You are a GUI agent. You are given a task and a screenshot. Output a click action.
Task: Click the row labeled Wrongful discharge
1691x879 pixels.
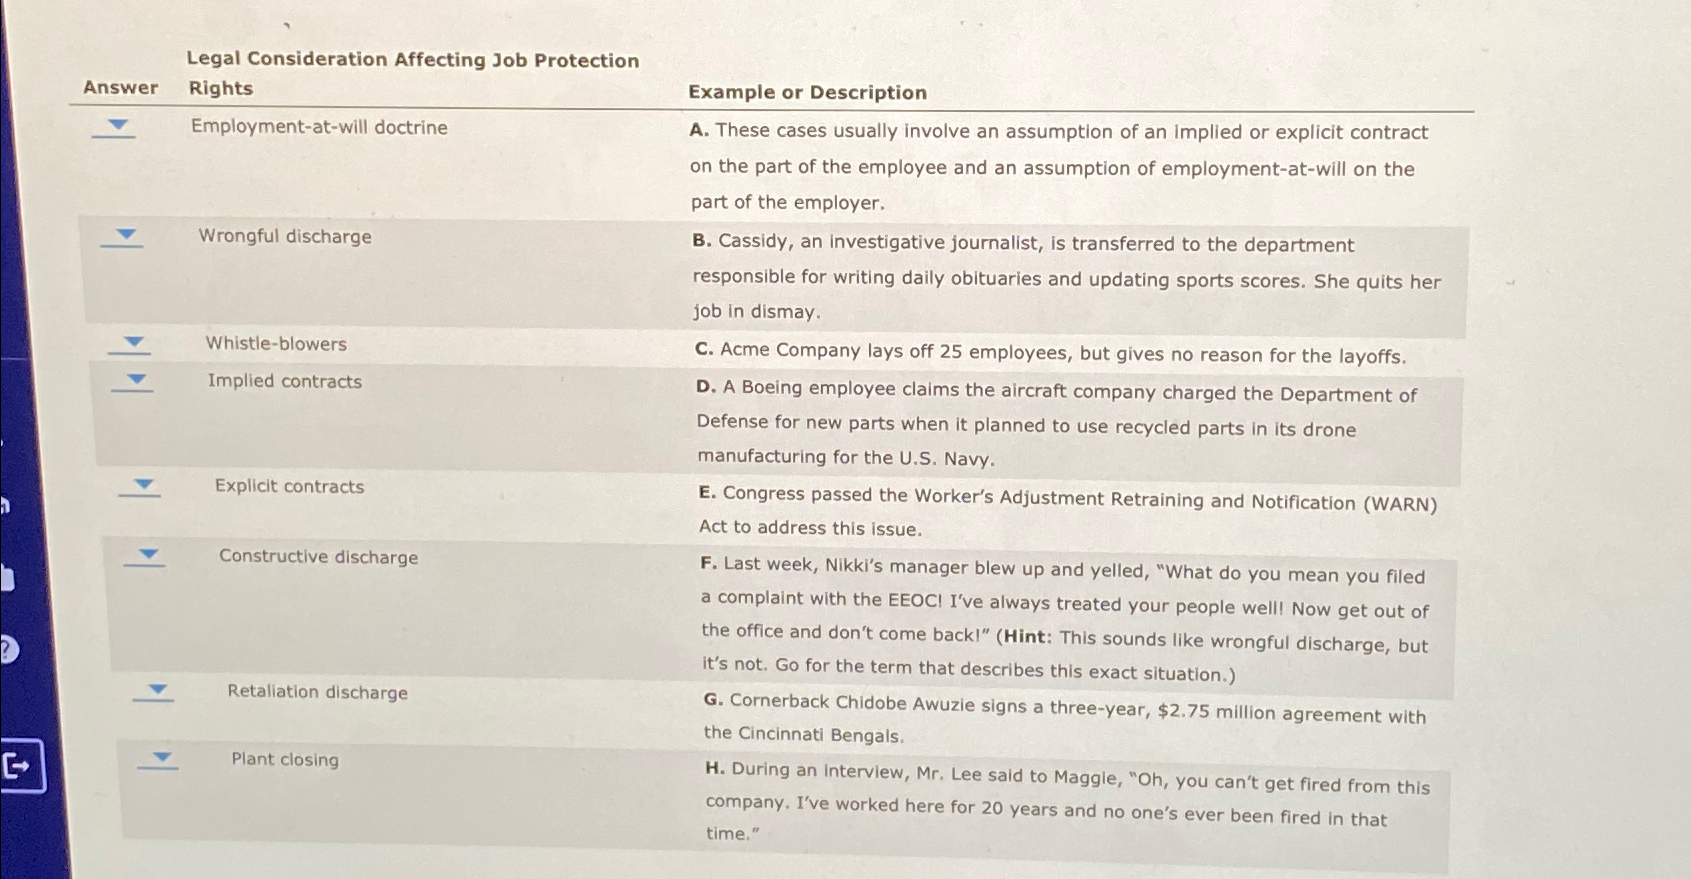click(x=284, y=238)
